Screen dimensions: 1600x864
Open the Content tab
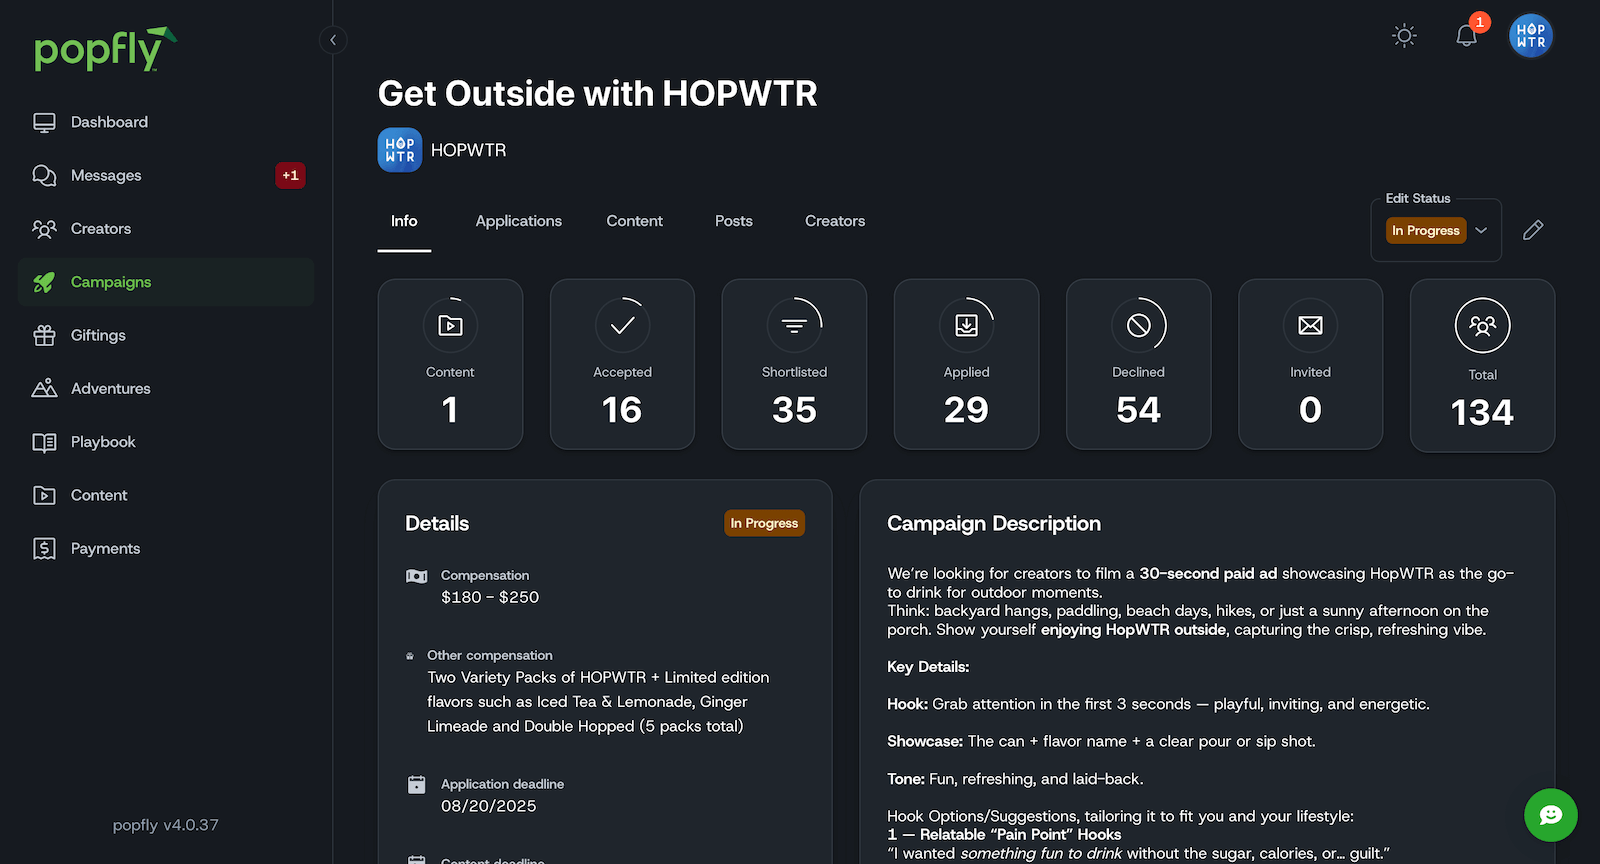click(x=634, y=221)
